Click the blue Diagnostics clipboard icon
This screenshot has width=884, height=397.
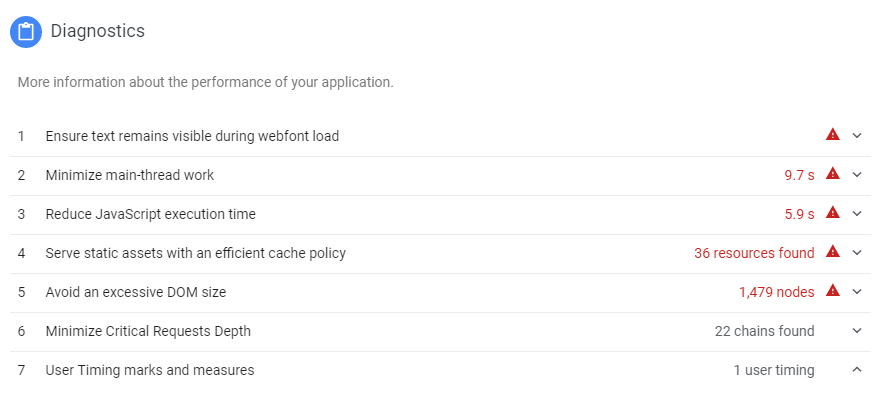[x=26, y=32]
